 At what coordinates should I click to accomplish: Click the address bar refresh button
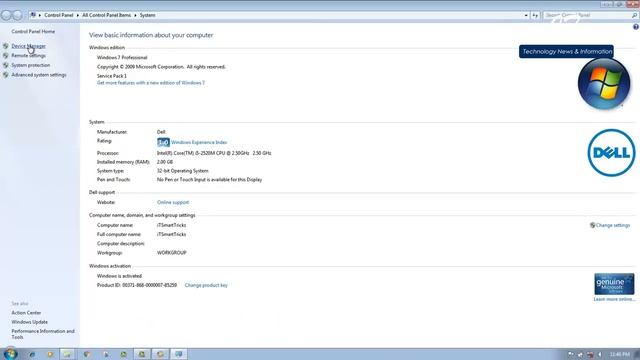click(x=535, y=15)
